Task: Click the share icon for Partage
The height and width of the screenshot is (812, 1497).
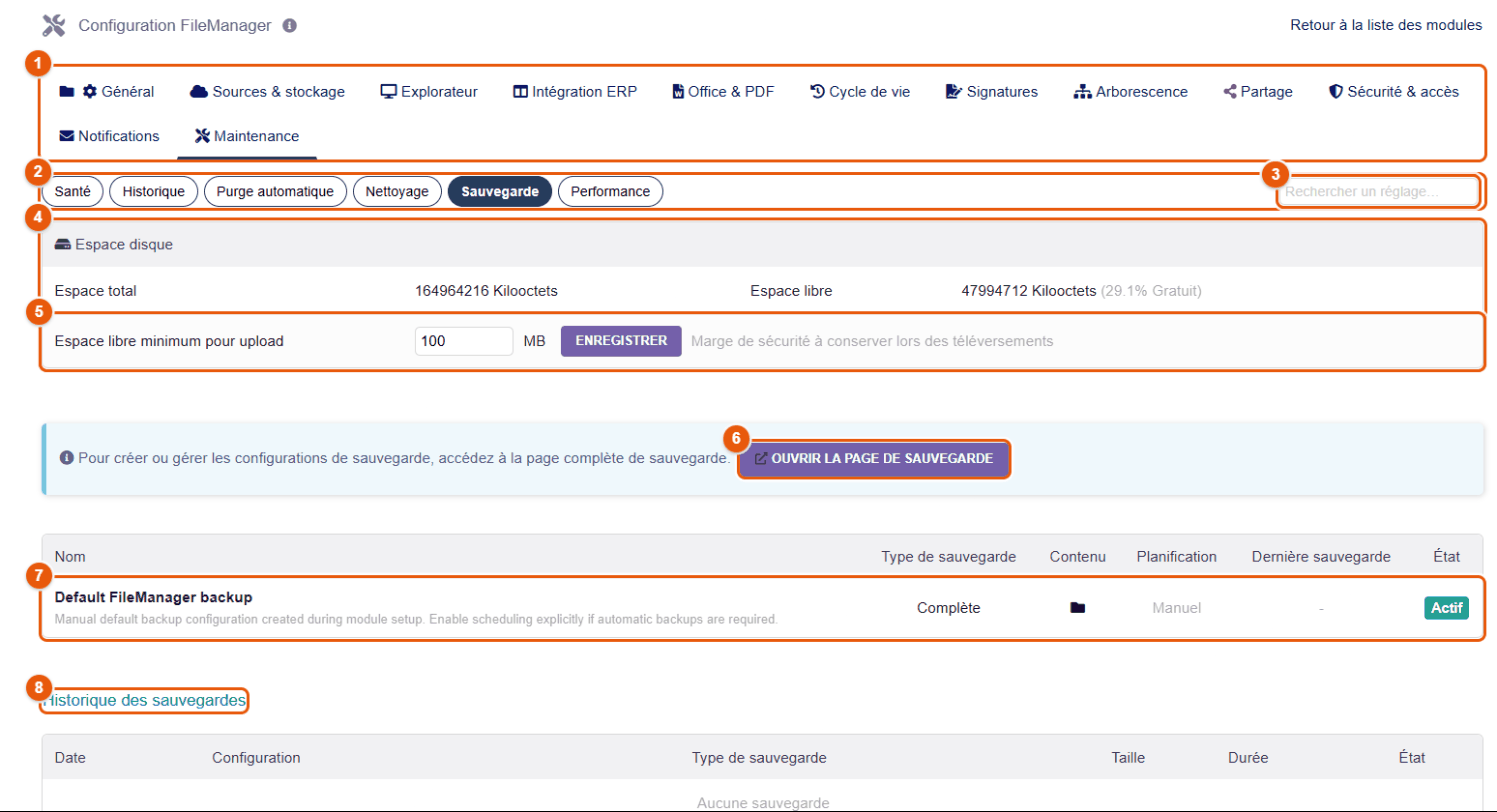Action: click(1230, 92)
